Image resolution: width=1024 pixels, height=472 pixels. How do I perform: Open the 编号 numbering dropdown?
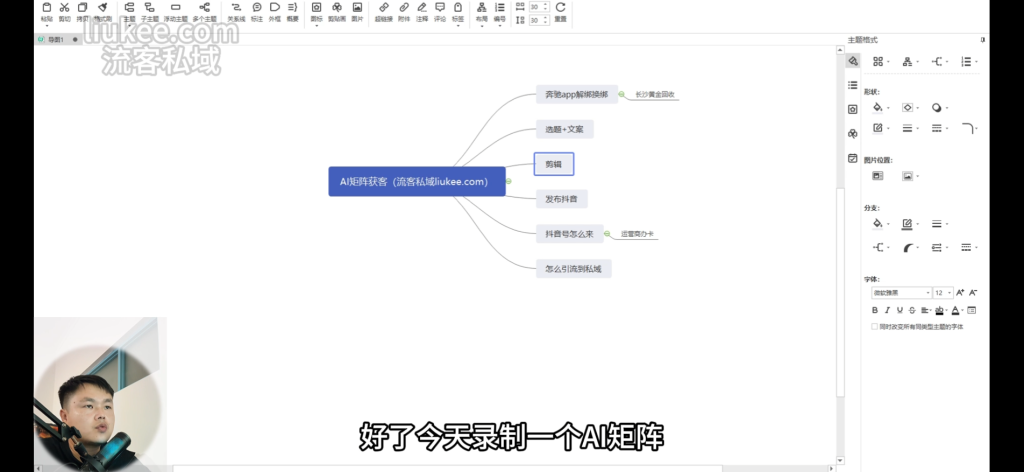point(500,26)
